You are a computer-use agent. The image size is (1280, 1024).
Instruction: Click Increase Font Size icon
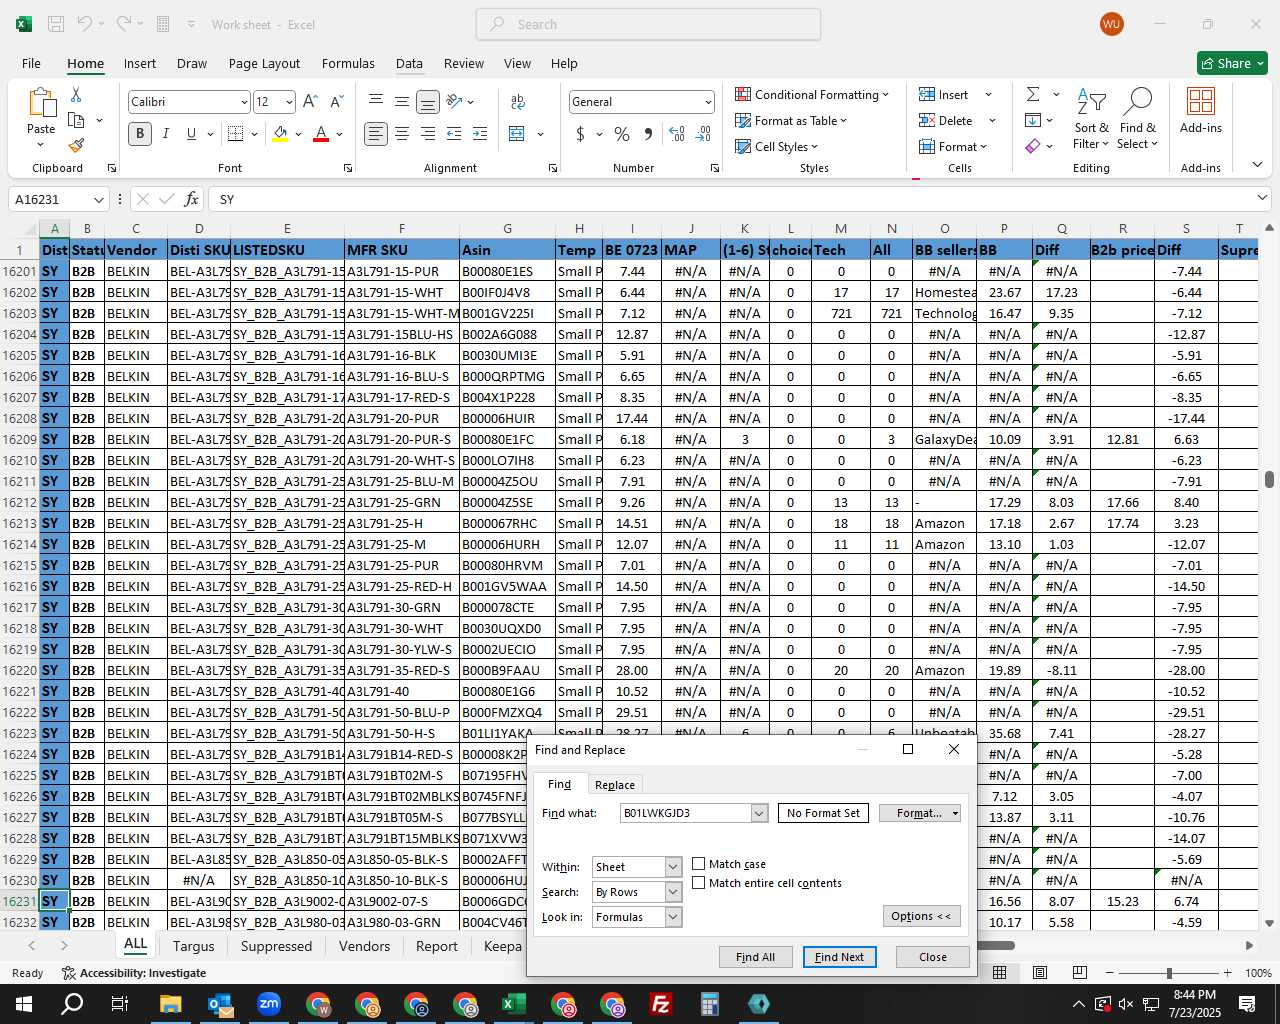point(310,101)
